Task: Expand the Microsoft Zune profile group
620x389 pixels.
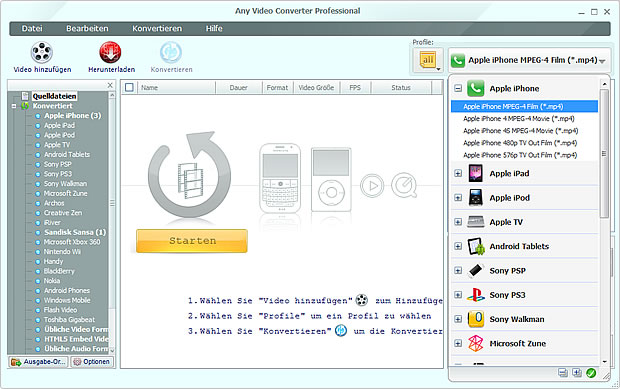Action: 458,344
